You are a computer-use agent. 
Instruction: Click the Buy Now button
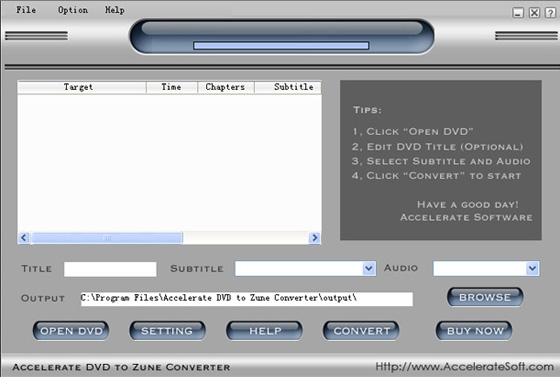[x=474, y=331]
